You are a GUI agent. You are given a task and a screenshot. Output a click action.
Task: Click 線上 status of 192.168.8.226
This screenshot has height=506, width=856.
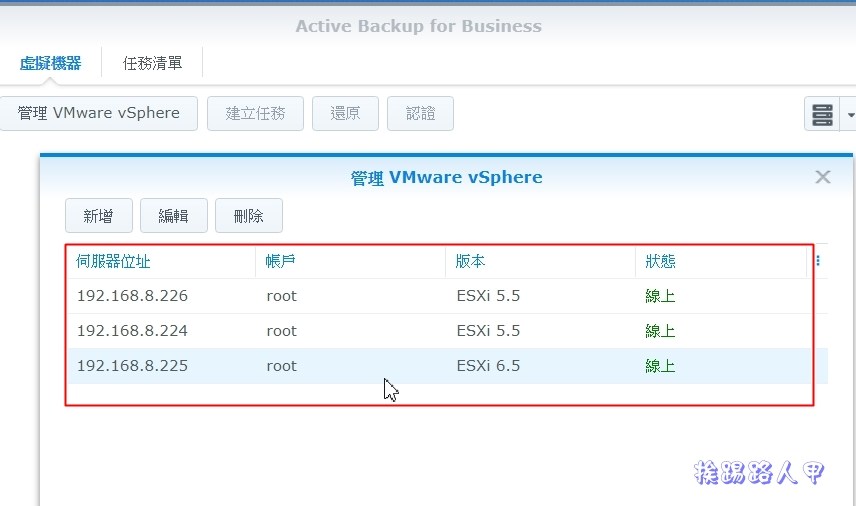[660, 296]
